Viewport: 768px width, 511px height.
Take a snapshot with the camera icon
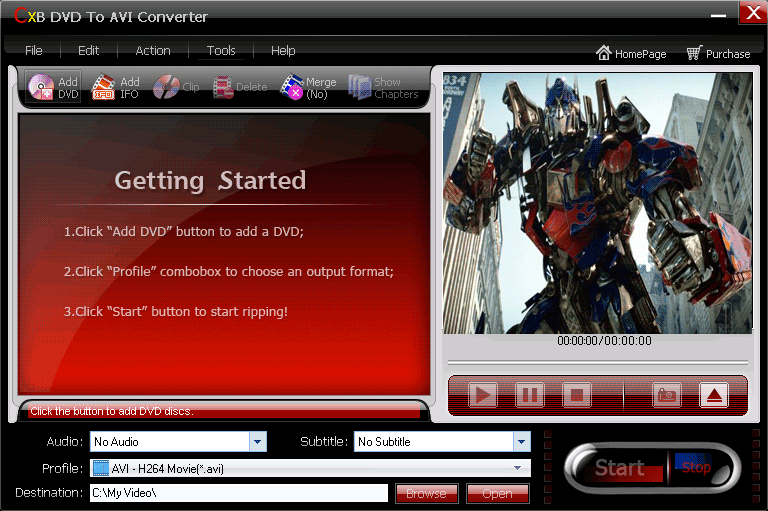pos(667,395)
